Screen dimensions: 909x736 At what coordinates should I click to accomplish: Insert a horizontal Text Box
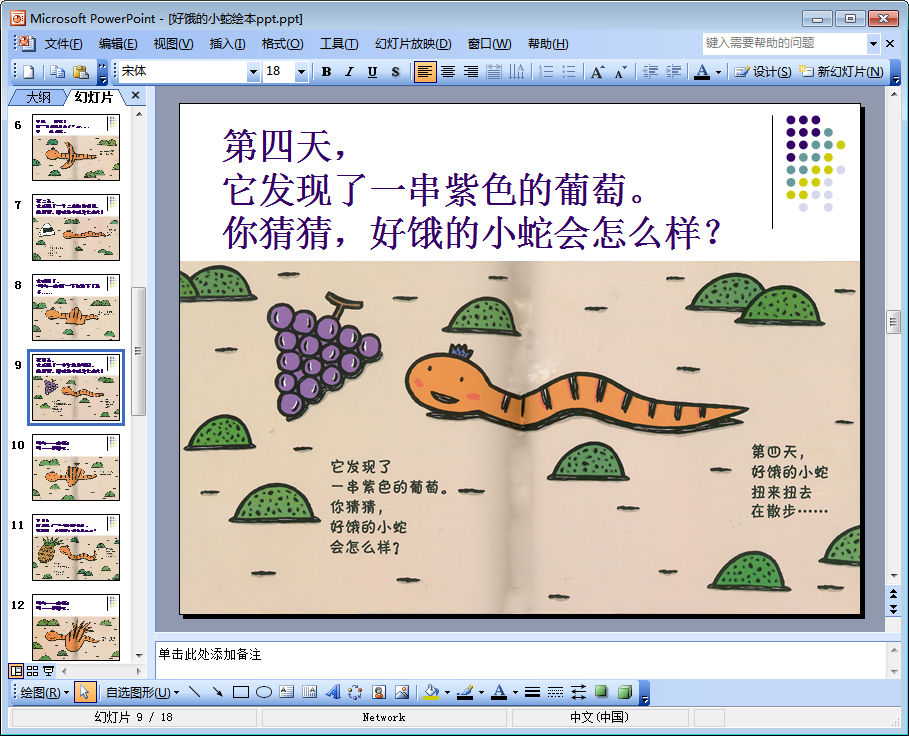286,693
